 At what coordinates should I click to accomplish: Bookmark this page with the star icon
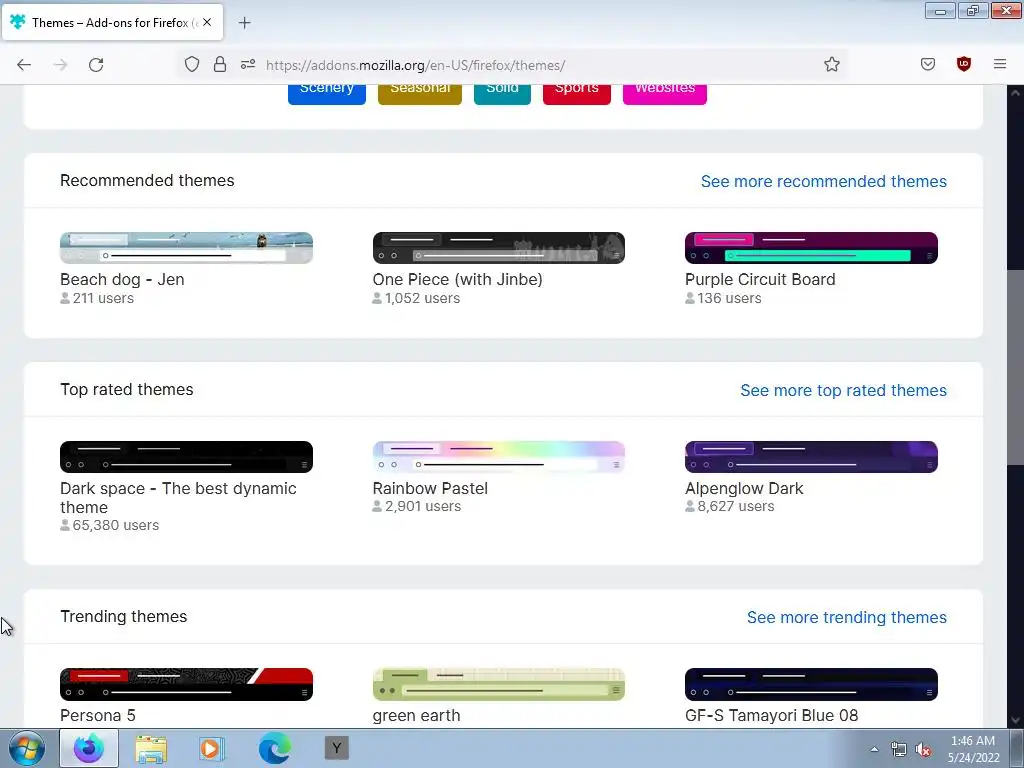[x=831, y=64]
